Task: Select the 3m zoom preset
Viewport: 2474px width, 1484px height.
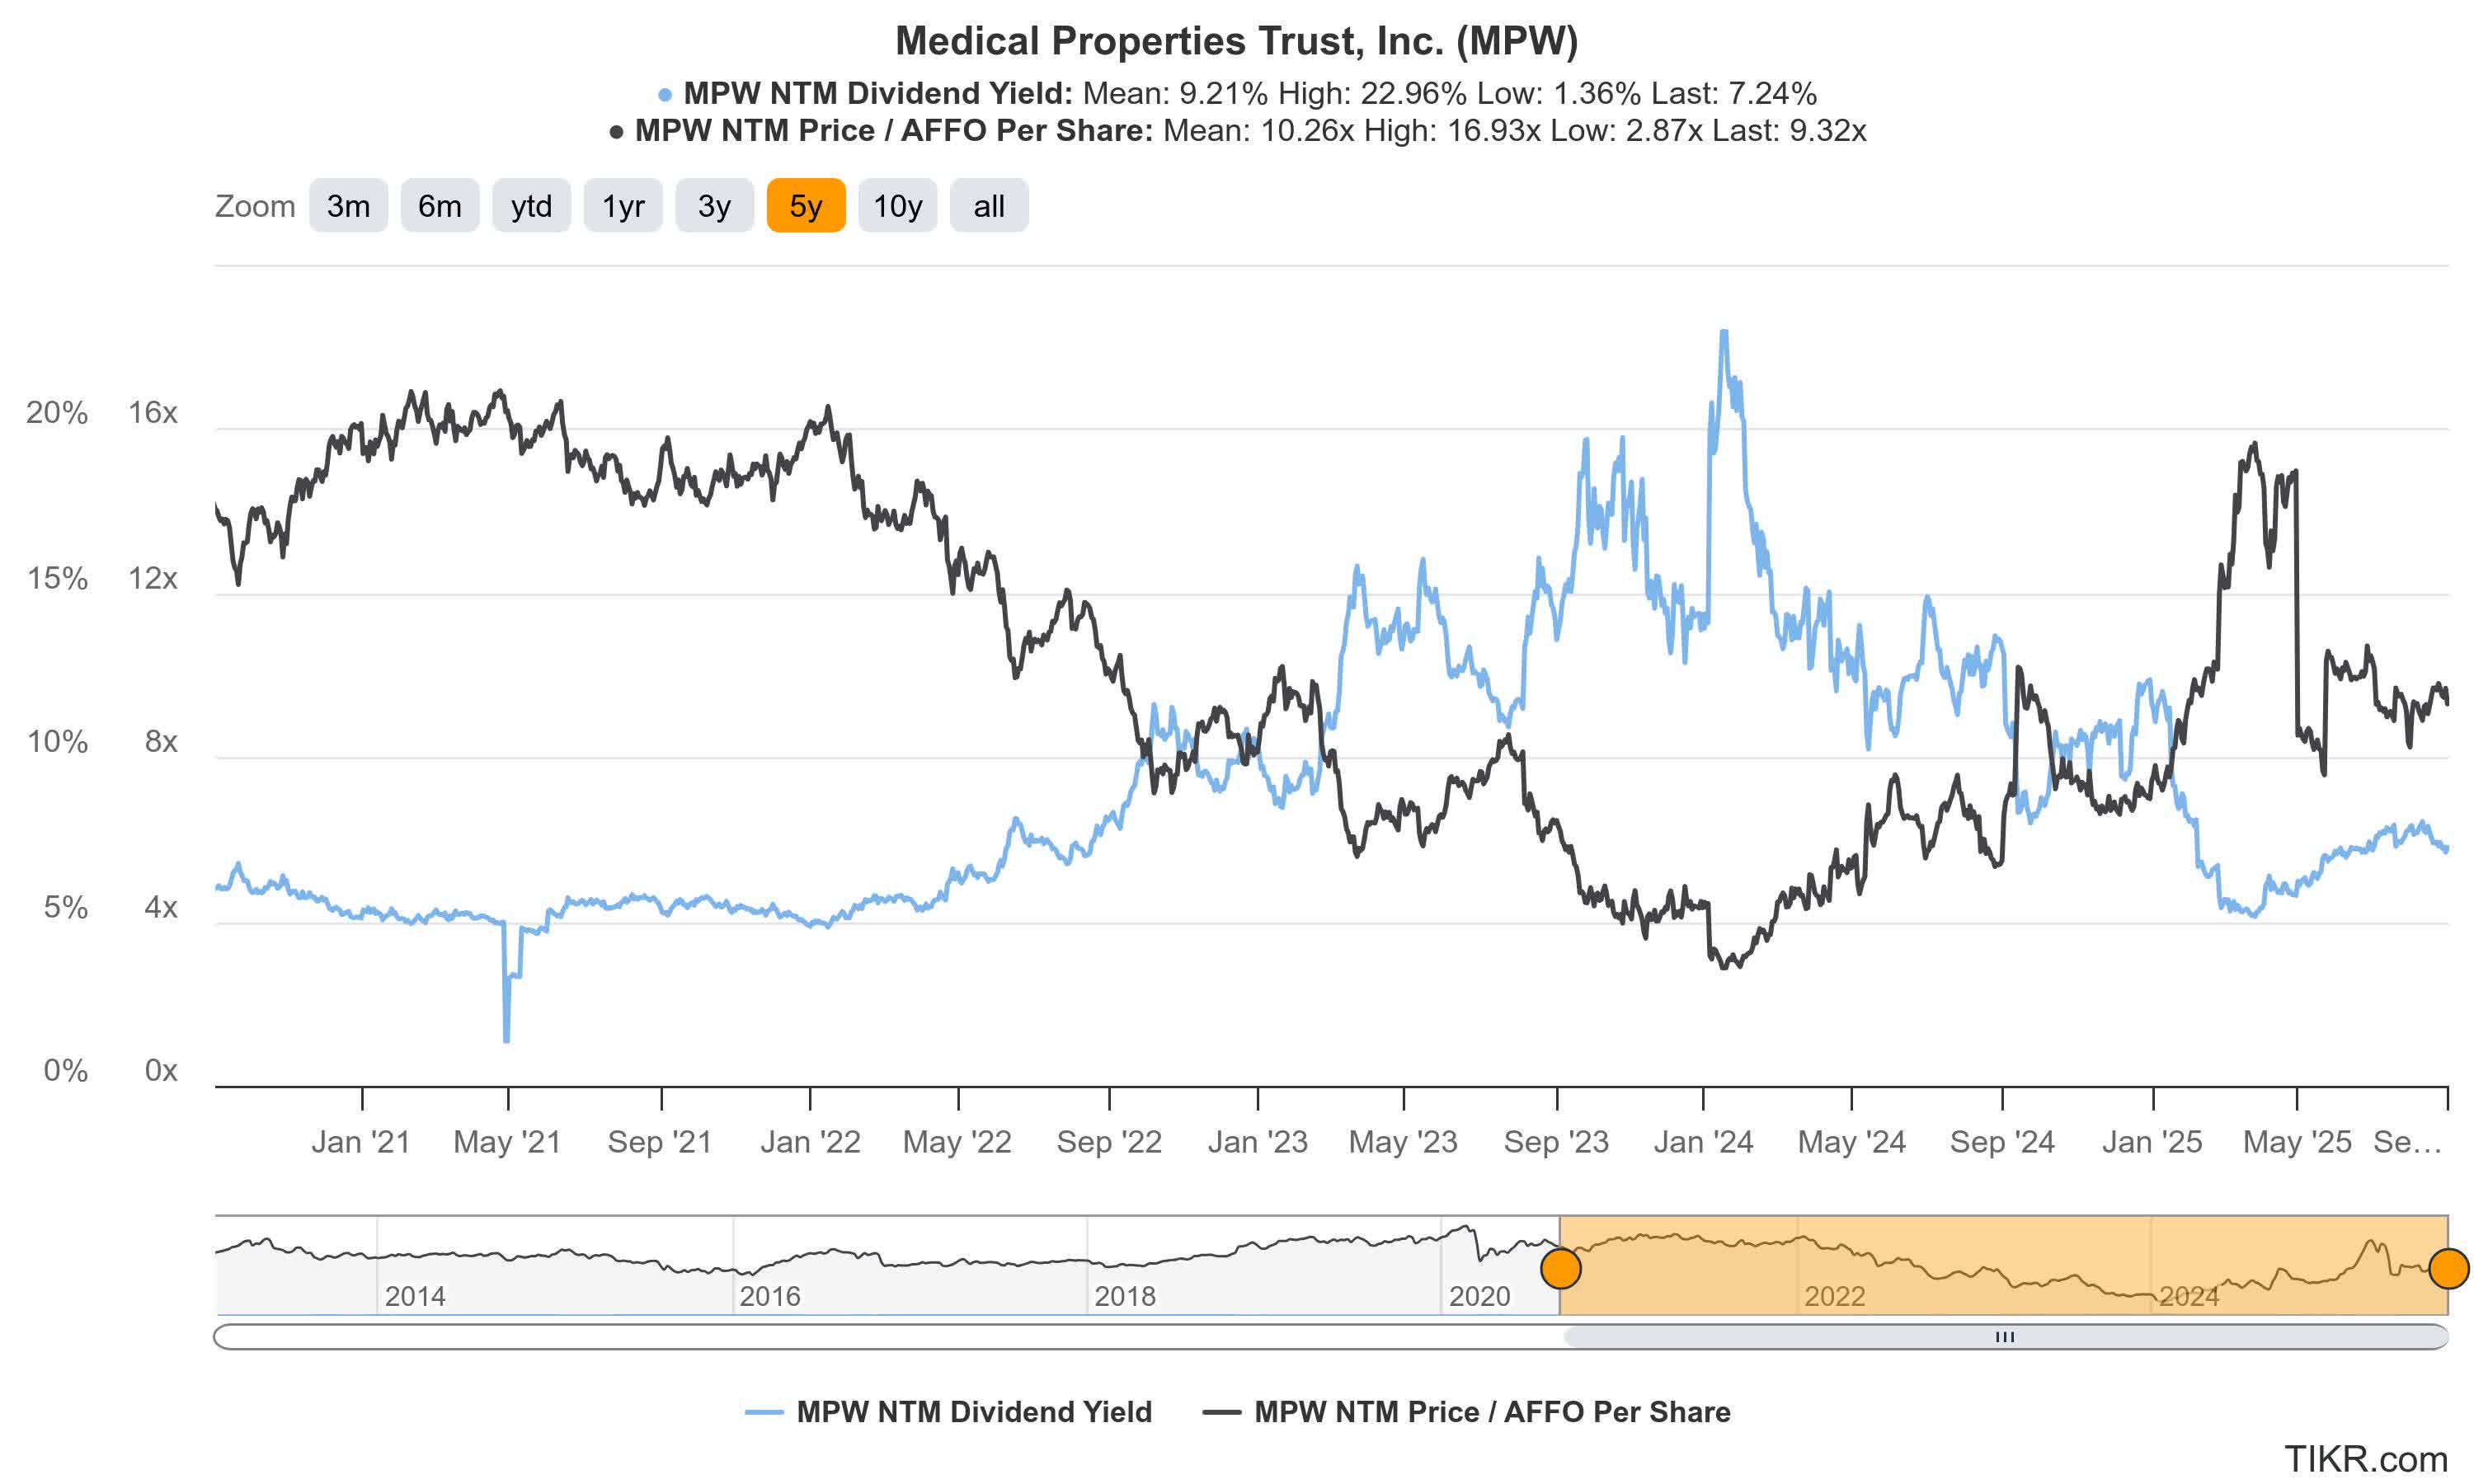Action: click(x=348, y=206)
